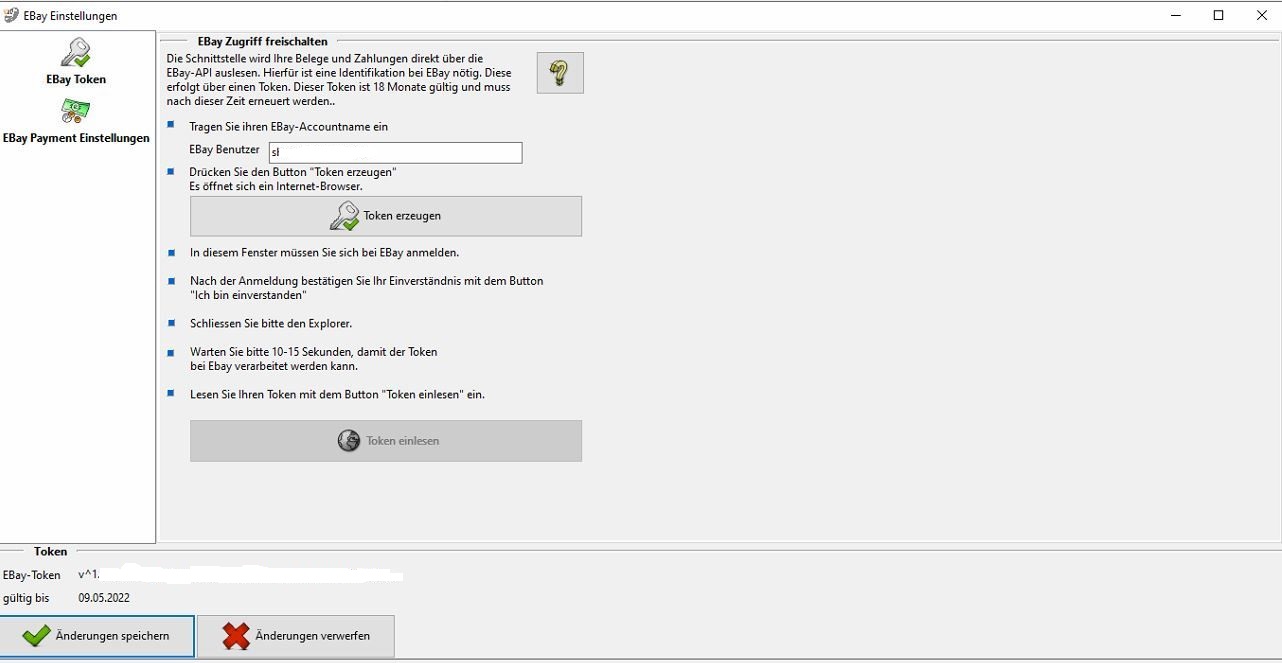Click the key icon on Token erzeugen
The width and height of the screenshot is (1282, 663).
coord(344,216)
